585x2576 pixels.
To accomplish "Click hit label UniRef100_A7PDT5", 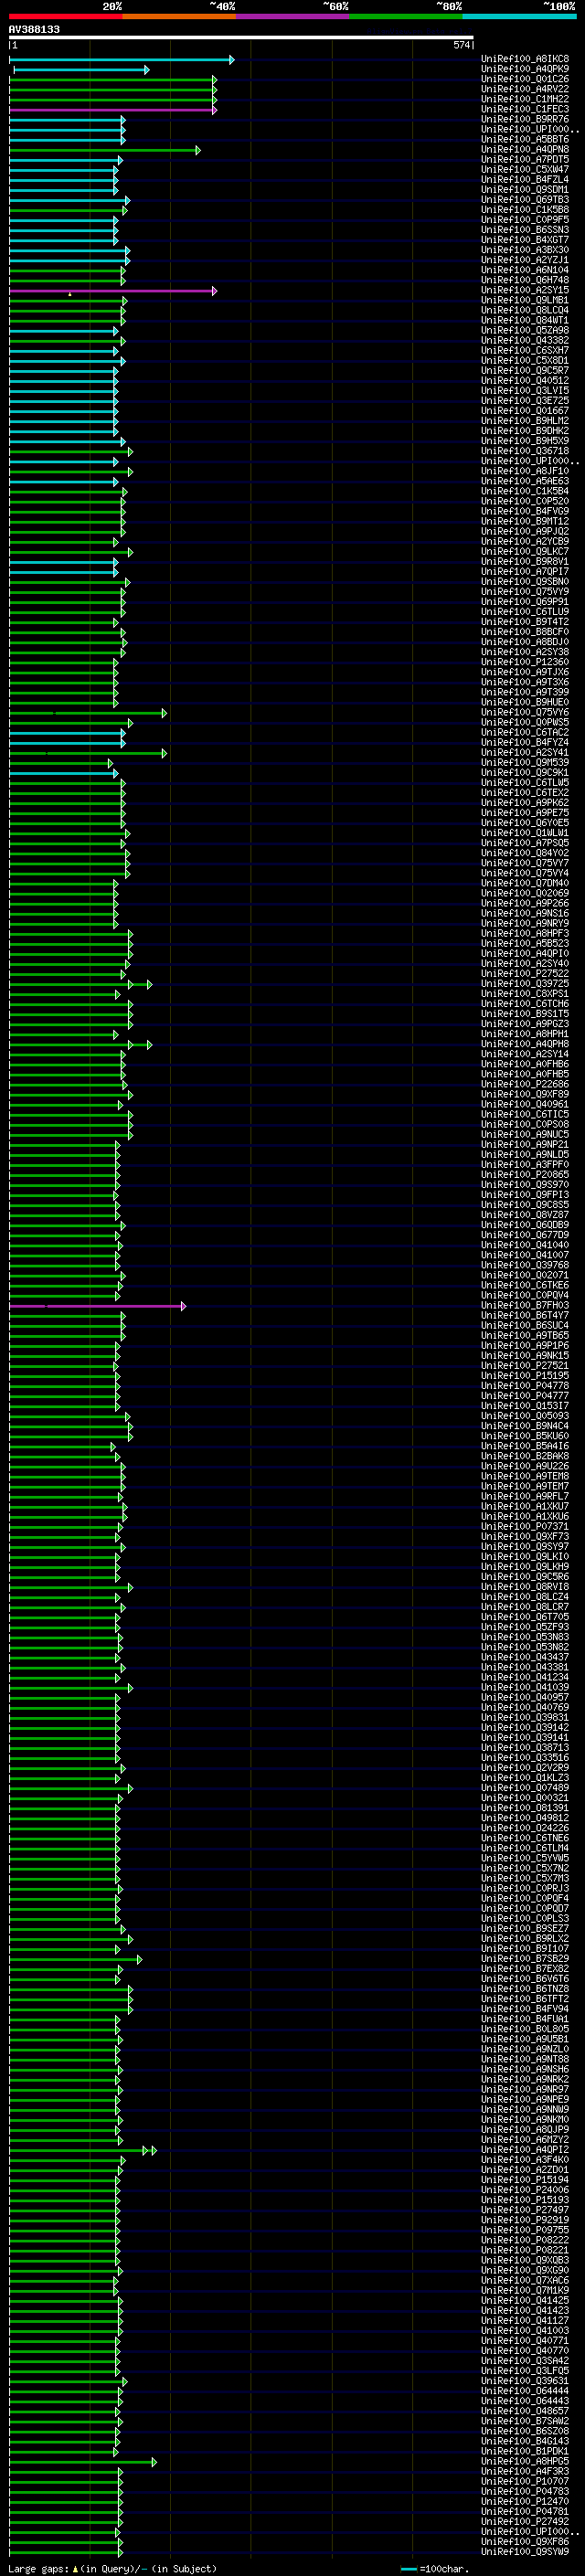I will click(525, 160).
